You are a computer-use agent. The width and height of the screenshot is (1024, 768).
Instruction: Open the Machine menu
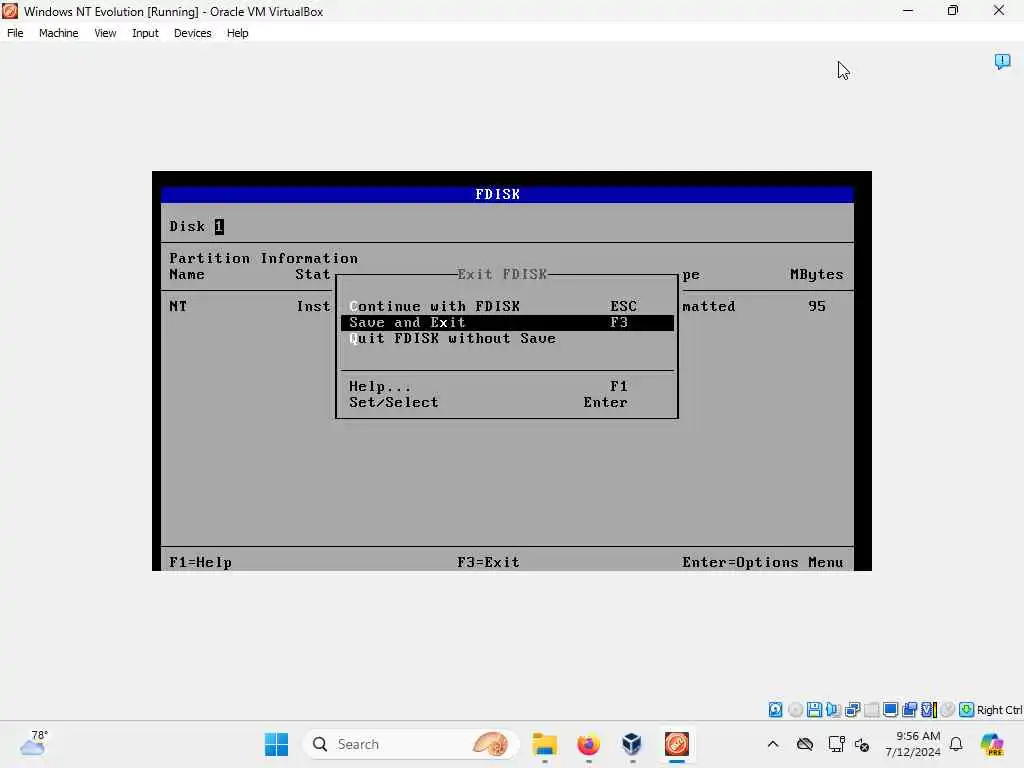[x=58, y=33]
